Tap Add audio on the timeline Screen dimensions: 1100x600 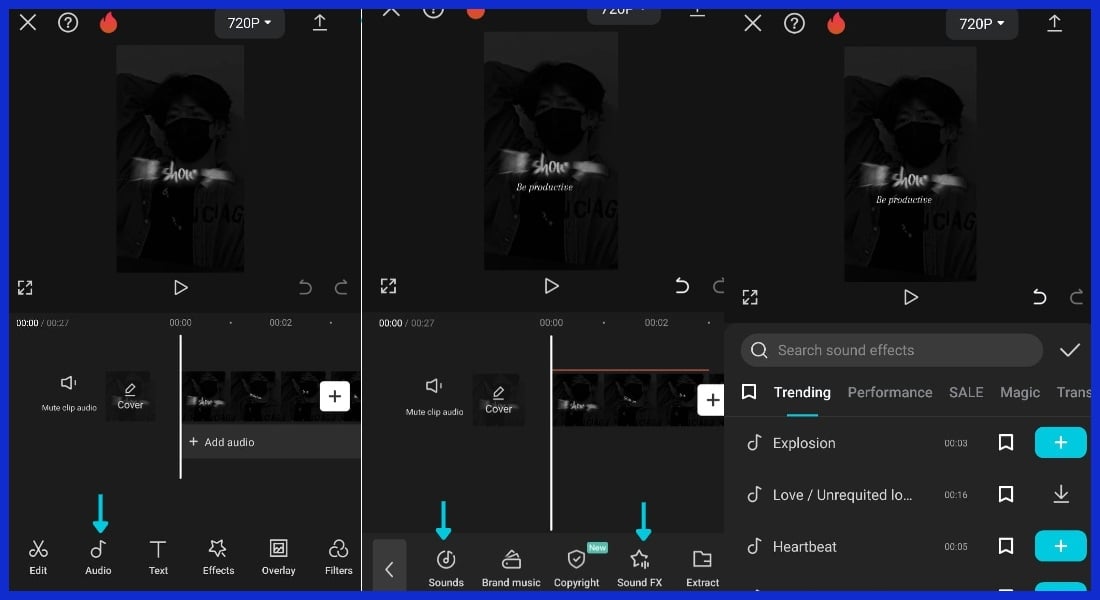pos(230,441)
